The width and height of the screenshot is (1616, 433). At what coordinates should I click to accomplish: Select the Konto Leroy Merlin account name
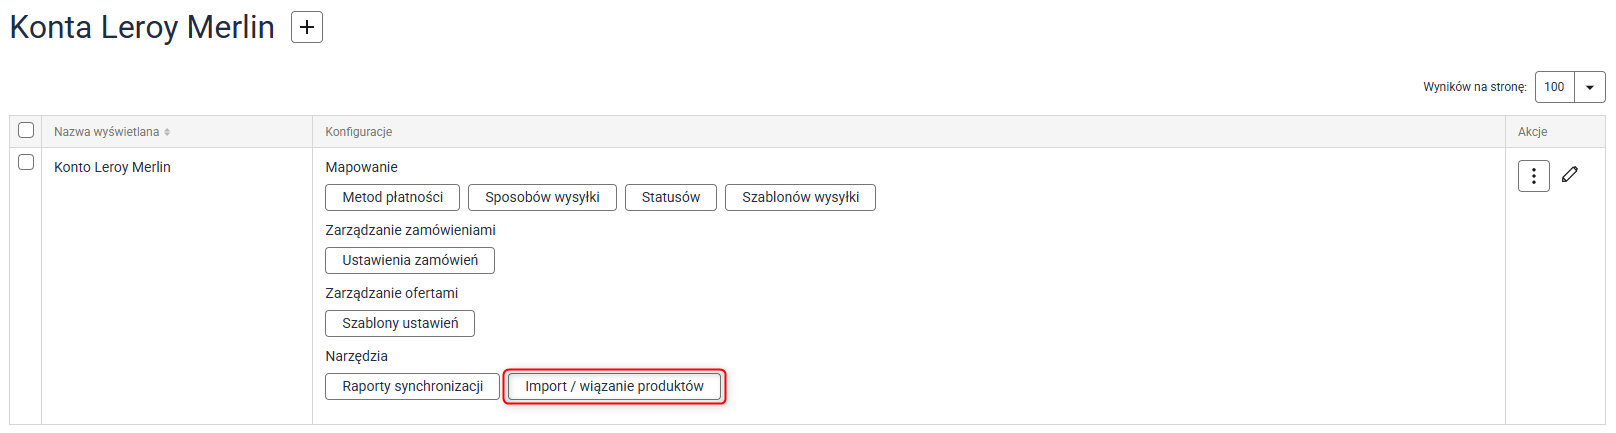coord(112,167)
